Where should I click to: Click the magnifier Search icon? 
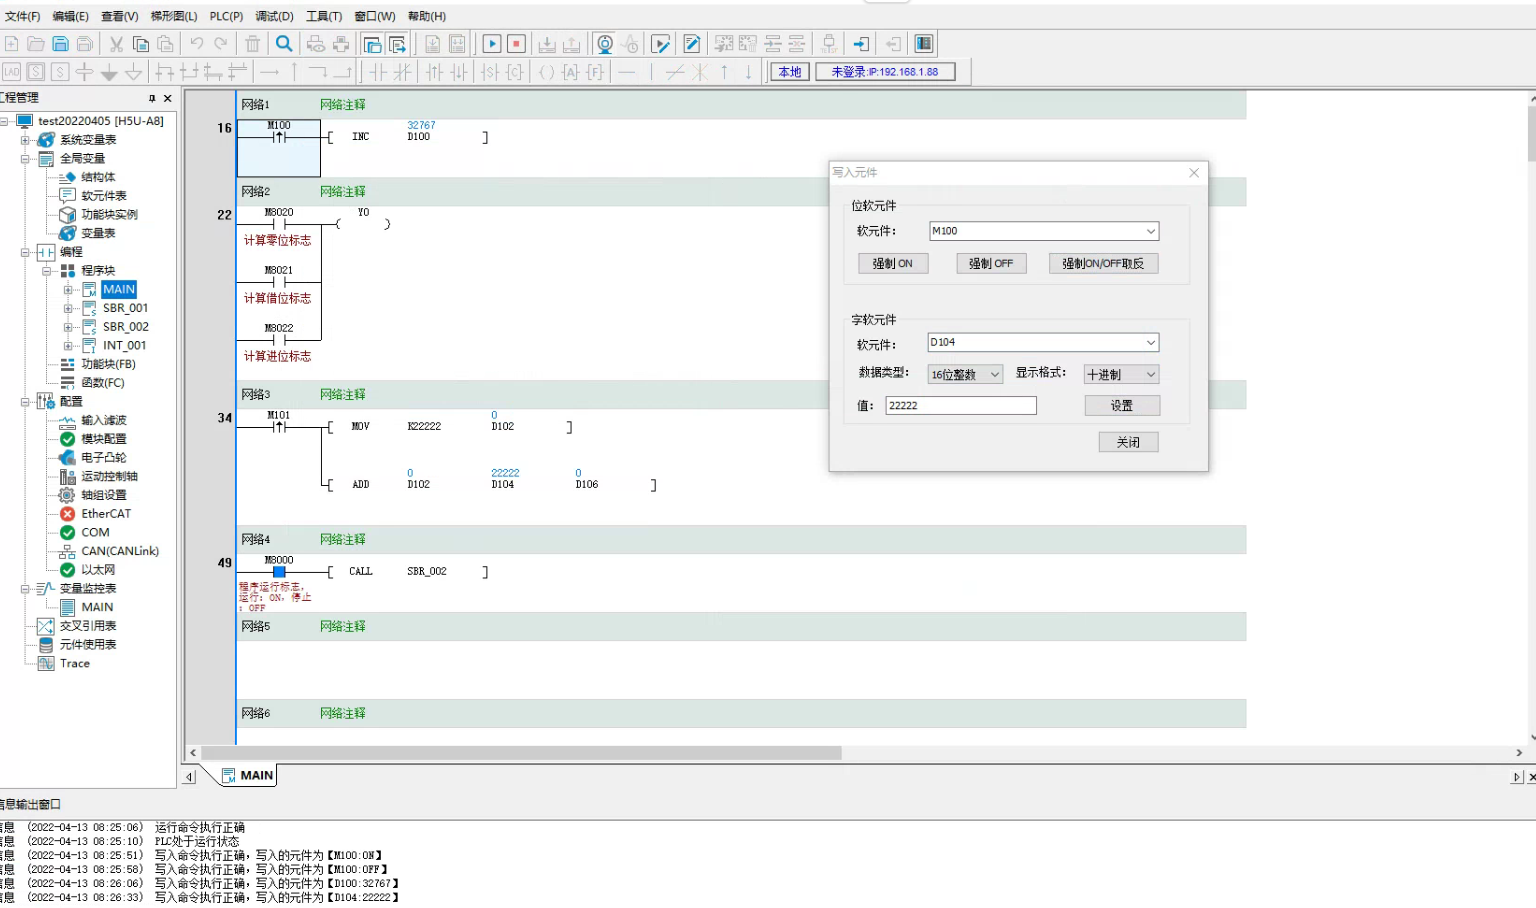pos(284,44)
